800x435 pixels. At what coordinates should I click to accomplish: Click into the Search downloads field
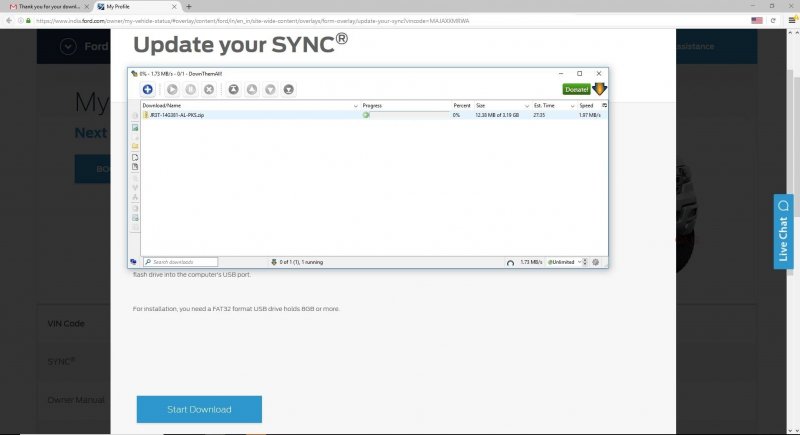(x=181, y=262)
